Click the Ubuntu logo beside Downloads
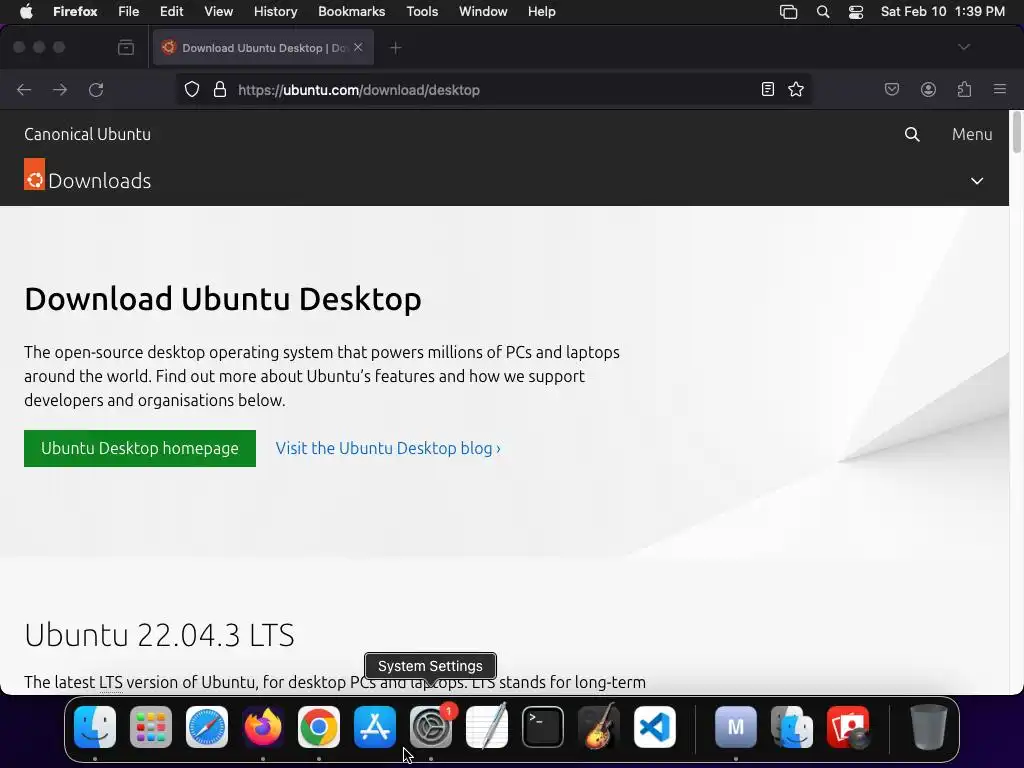 coord(35,174)
